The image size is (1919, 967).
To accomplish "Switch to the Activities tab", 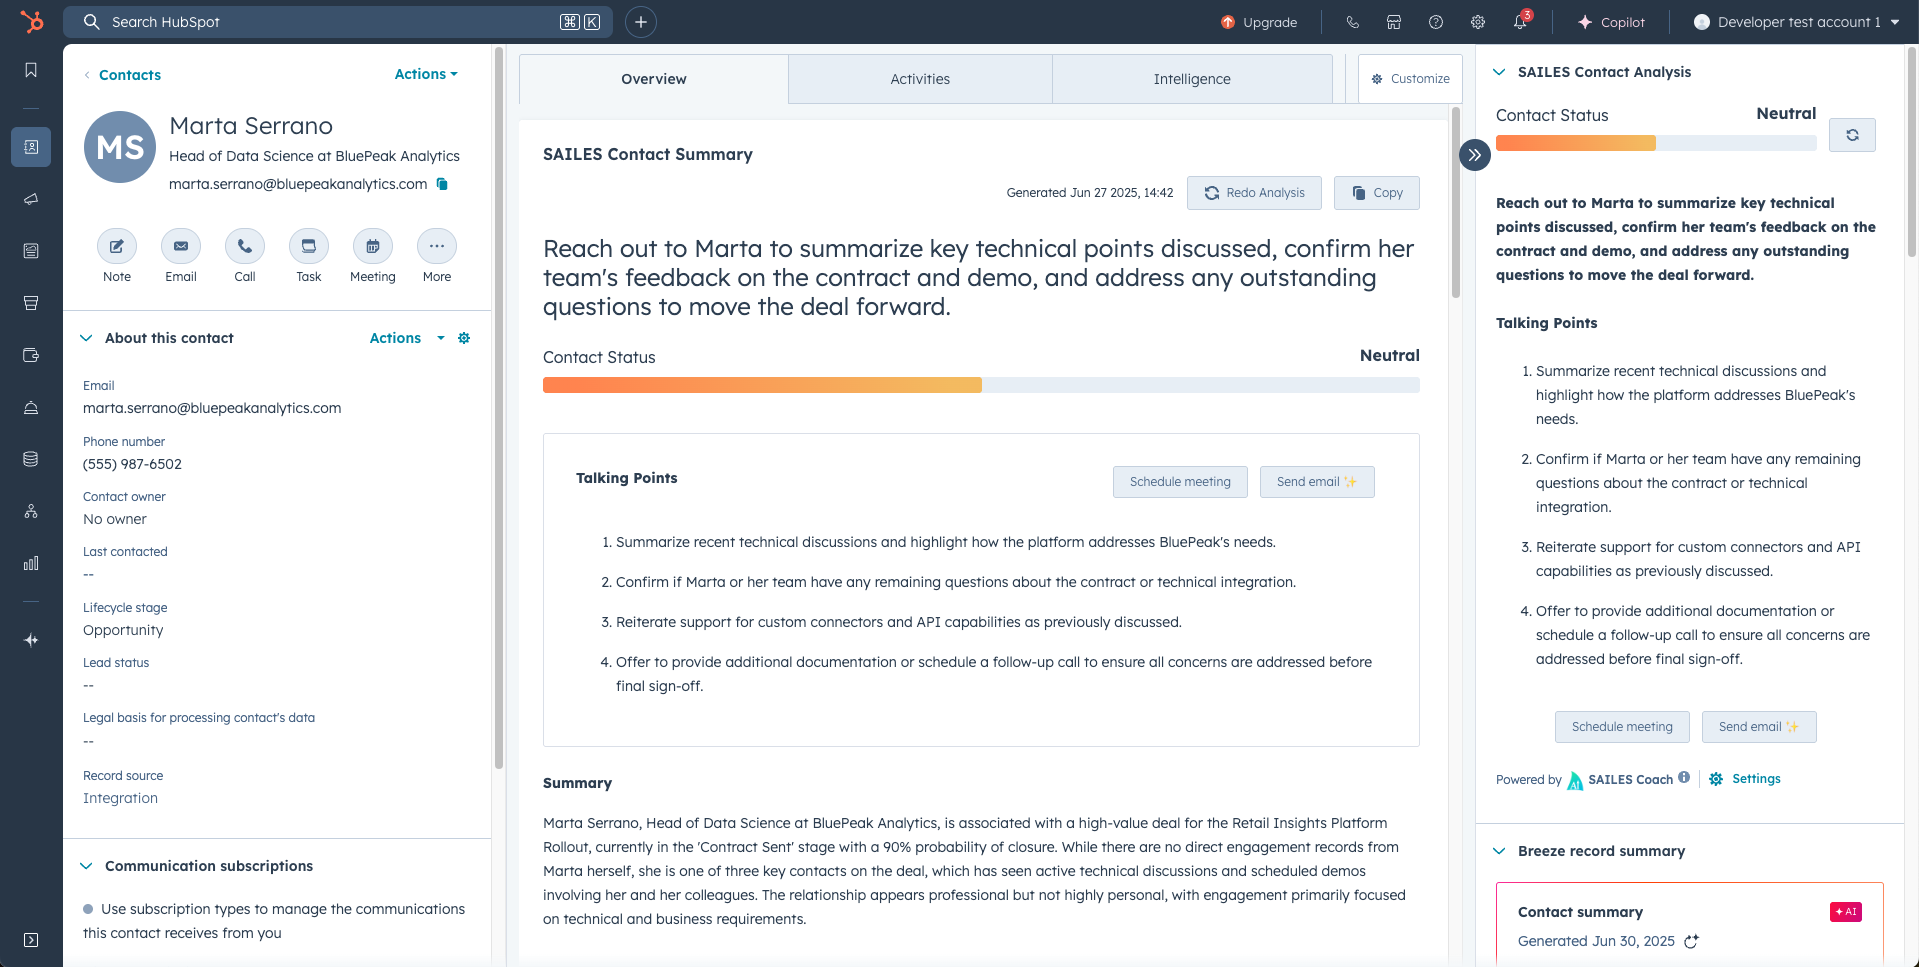I will point(920,79).
